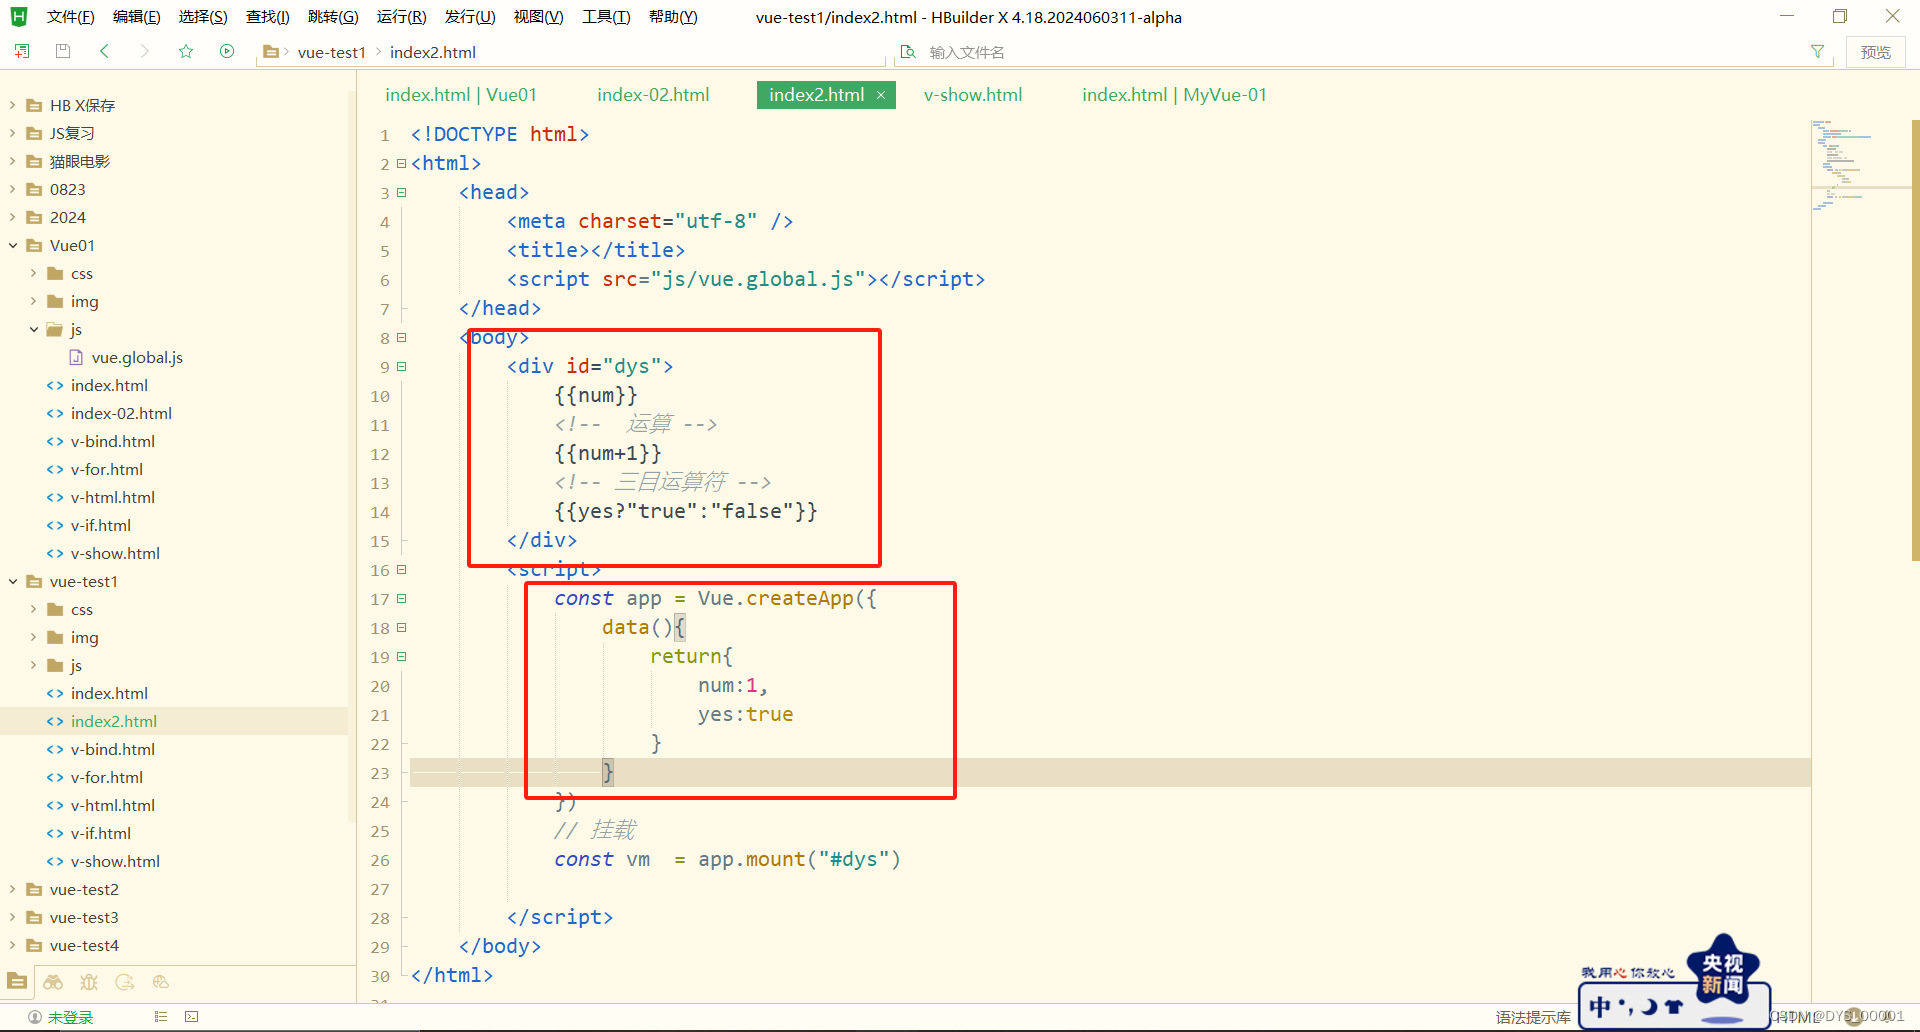Fold the head block at line 3

pos(401,193)
